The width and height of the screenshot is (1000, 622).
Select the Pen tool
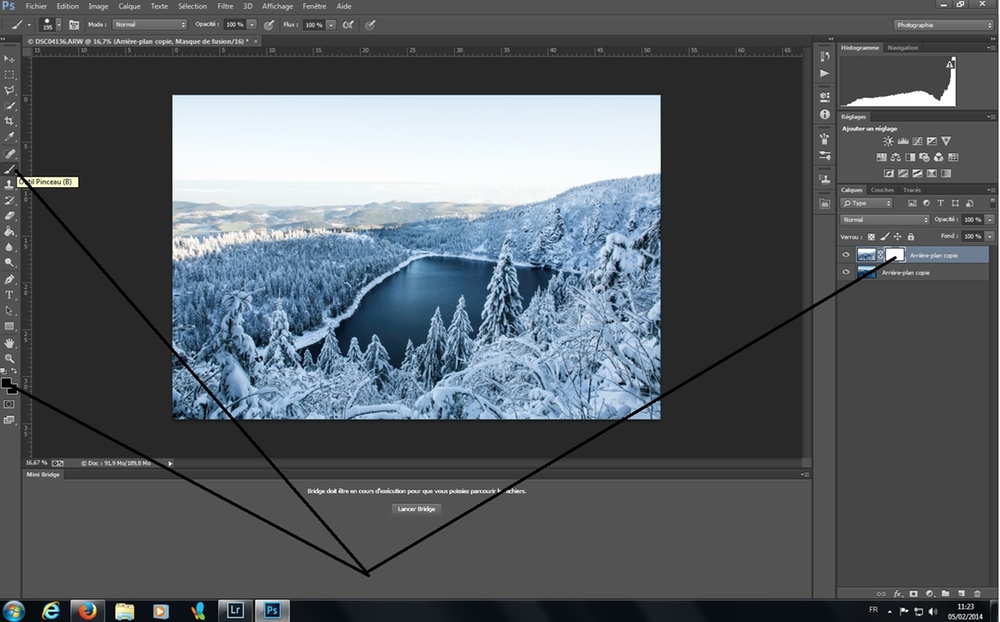9,279
